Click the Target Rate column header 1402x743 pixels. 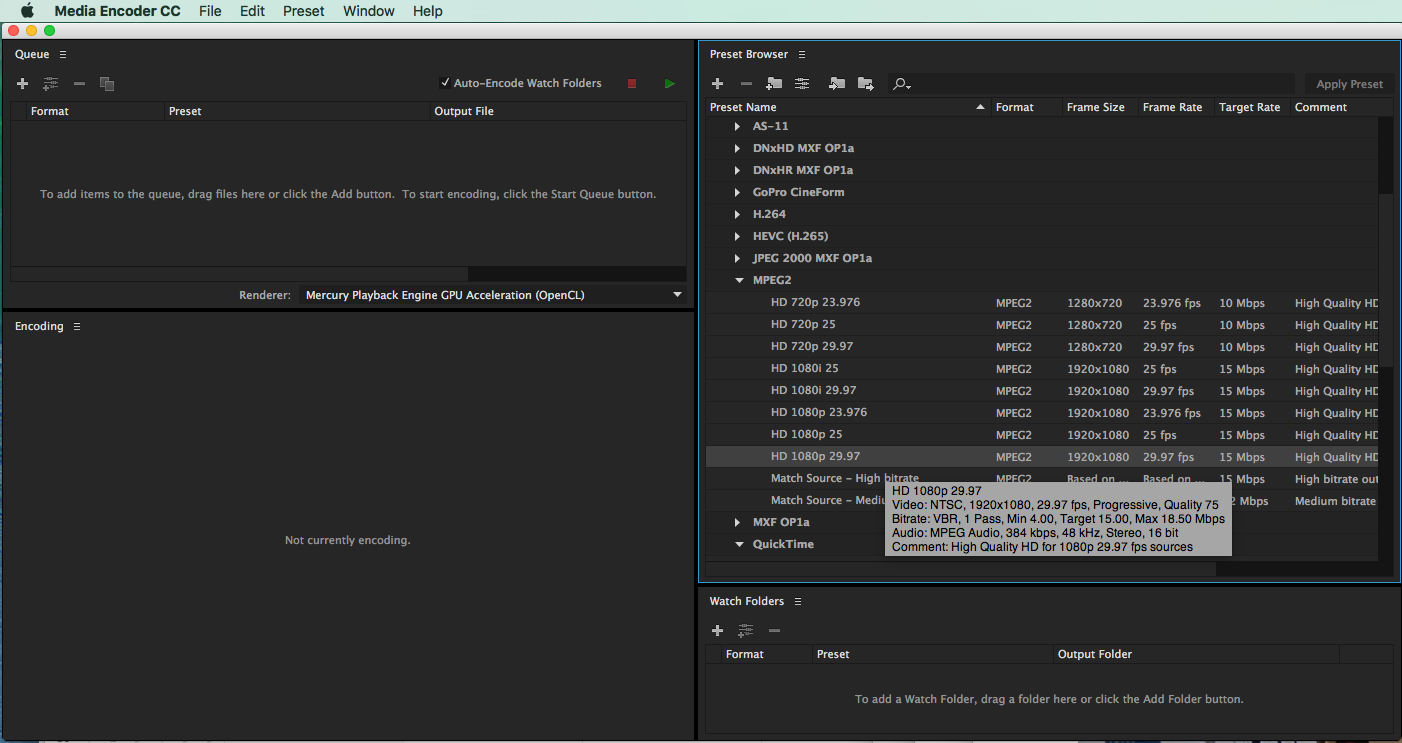point(1251,107)
